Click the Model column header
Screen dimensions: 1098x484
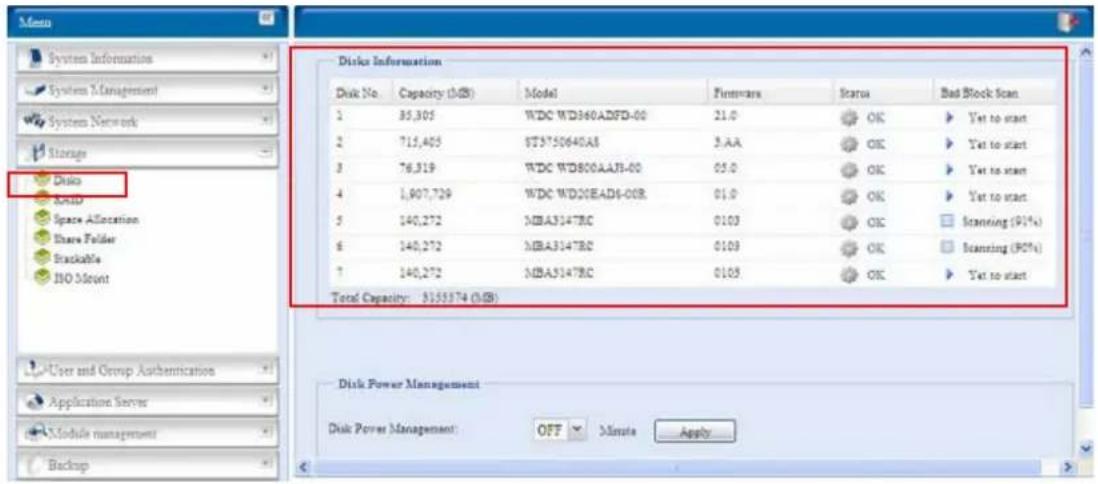pos(540,92)
